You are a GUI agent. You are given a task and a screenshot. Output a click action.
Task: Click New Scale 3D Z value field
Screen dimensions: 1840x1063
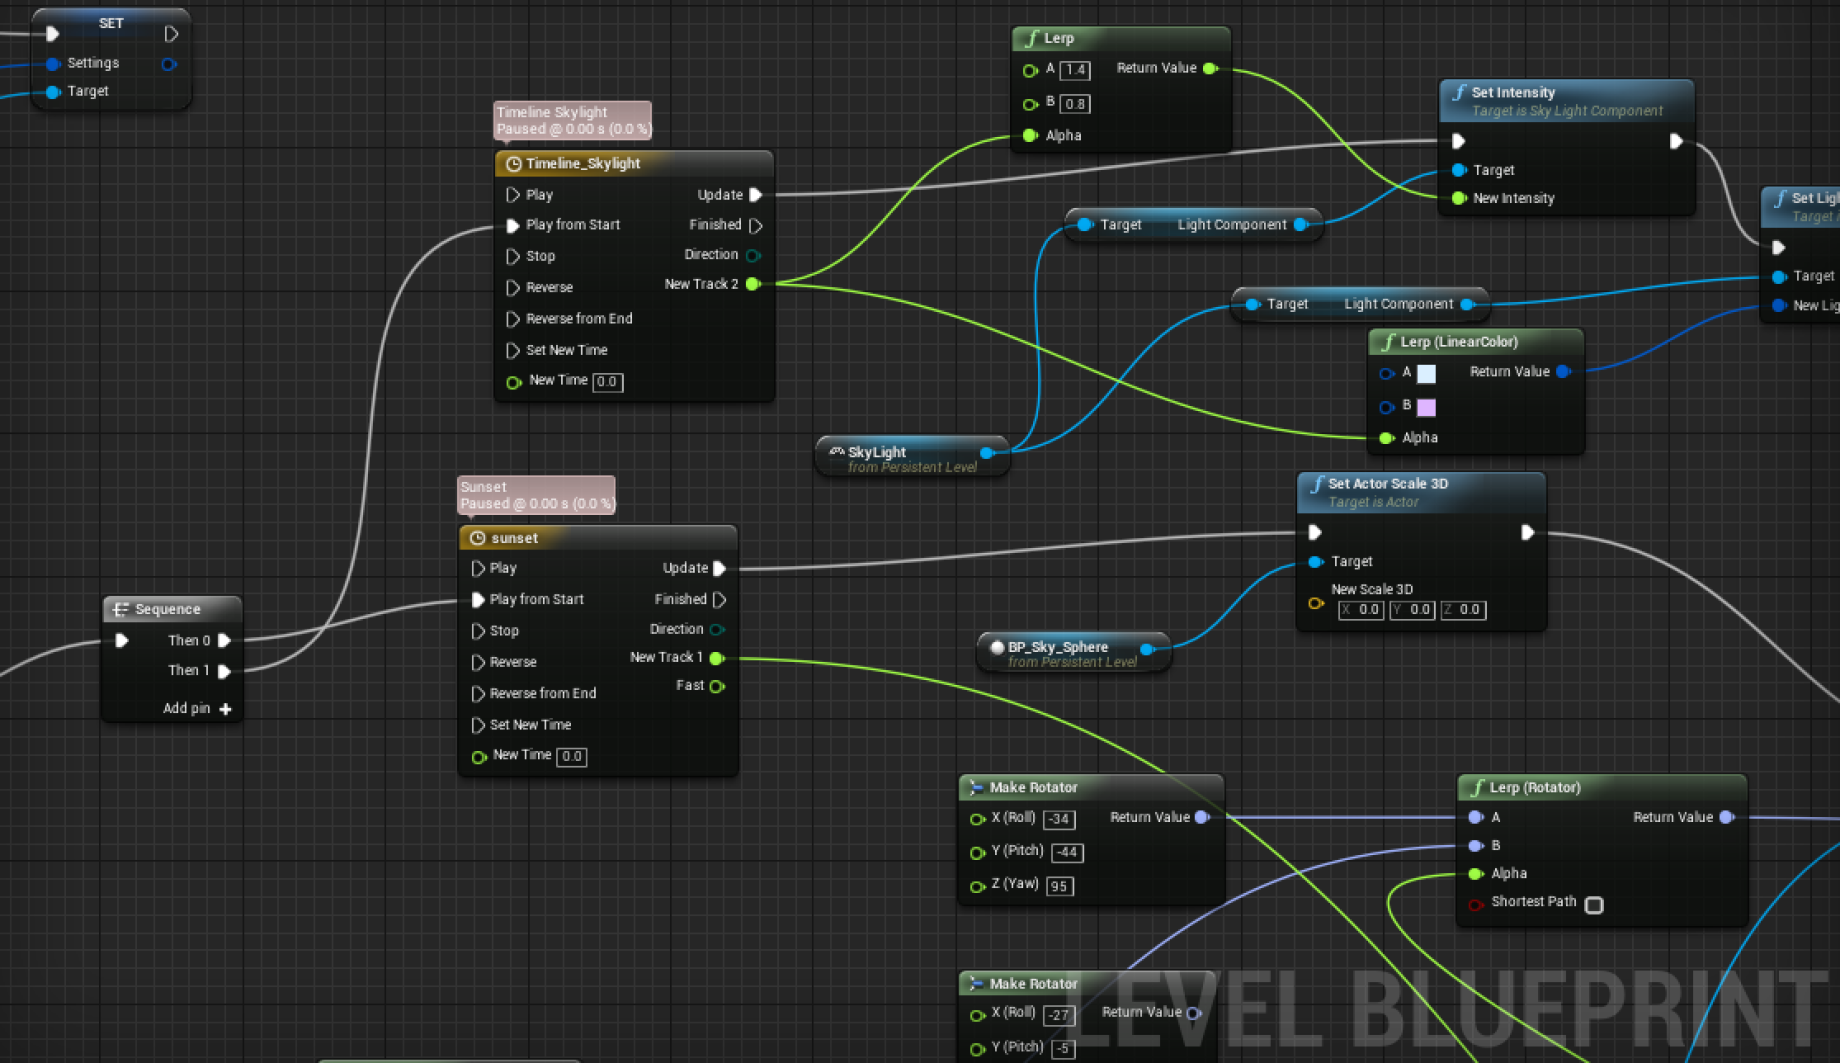tap(1462, 610)
